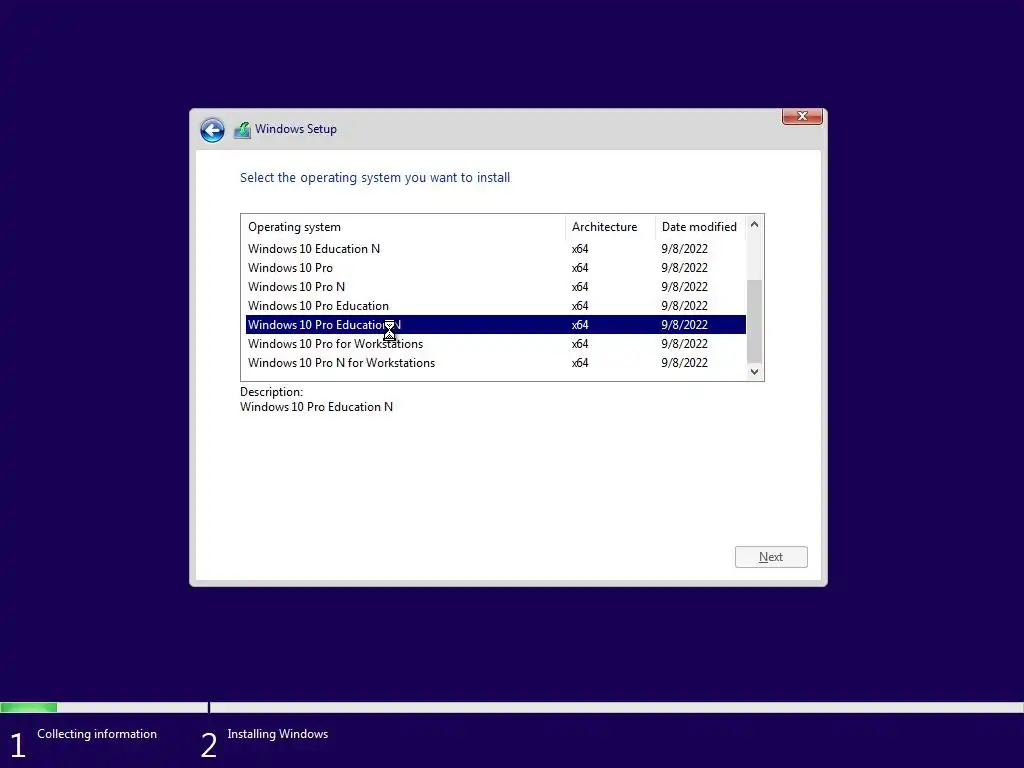Viewport: 1024px width, 768px height.
Task: Select Windows 10 Pro N for Workstations
Action: pos(496,362)
